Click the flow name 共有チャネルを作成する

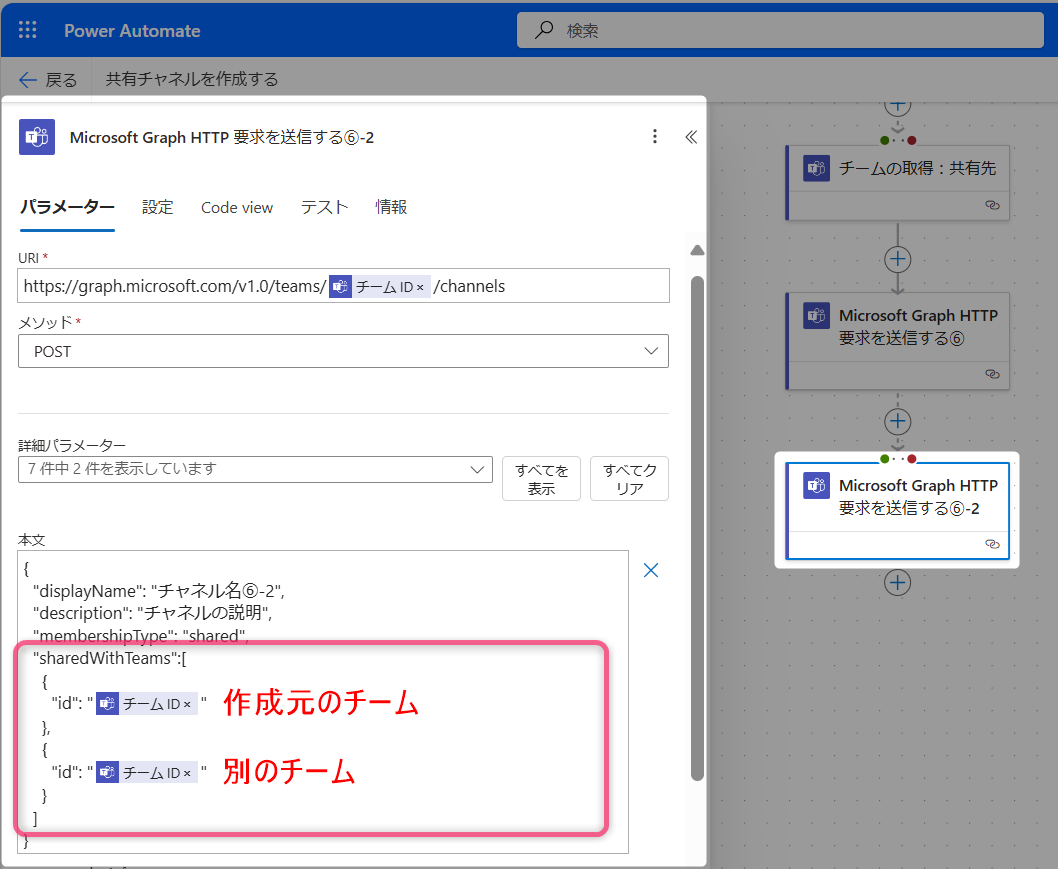tap(192, 80)
